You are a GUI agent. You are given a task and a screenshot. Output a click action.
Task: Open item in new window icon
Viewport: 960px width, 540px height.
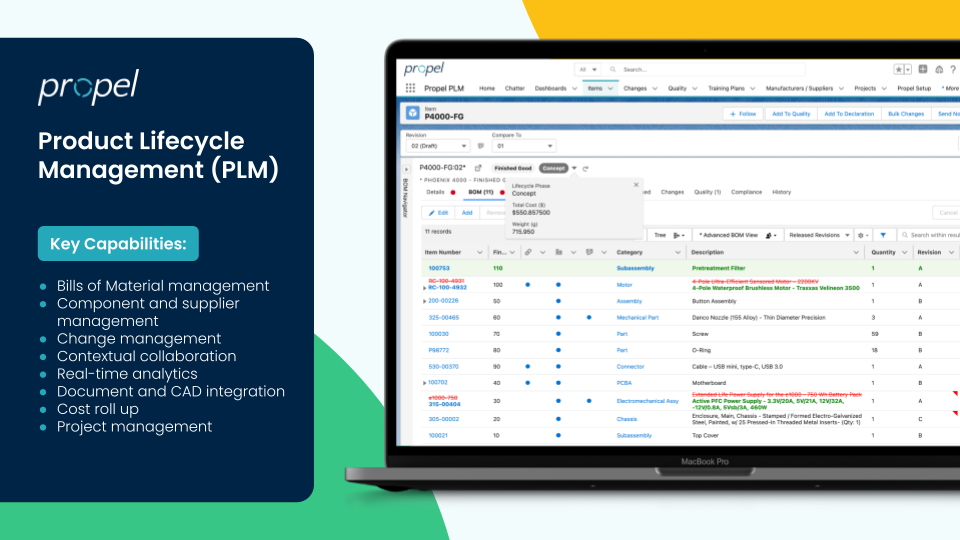[478, 168]
